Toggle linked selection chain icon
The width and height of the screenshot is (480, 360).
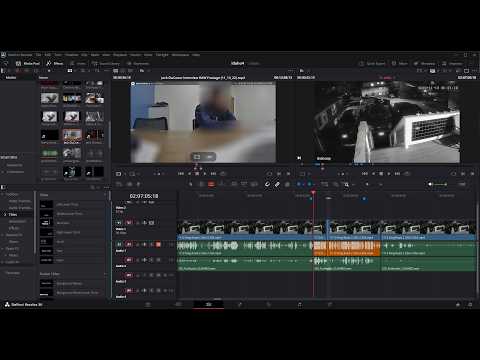pos(277,184)
